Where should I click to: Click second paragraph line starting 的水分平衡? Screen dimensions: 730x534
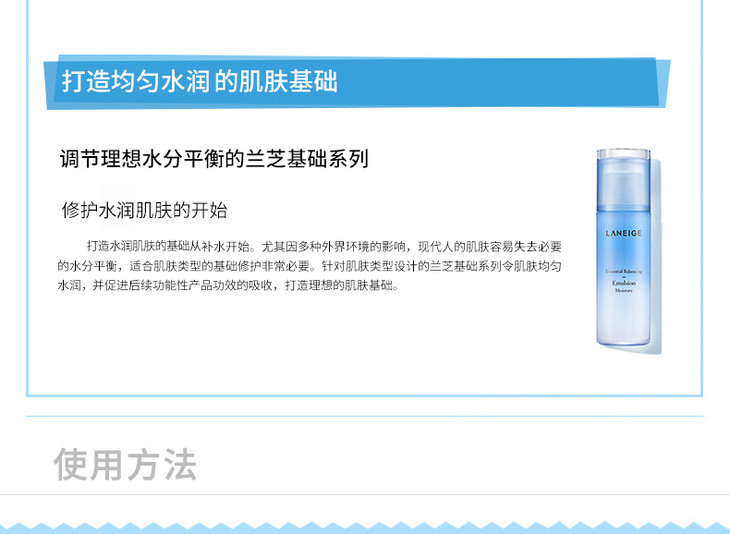coord(309,266)
